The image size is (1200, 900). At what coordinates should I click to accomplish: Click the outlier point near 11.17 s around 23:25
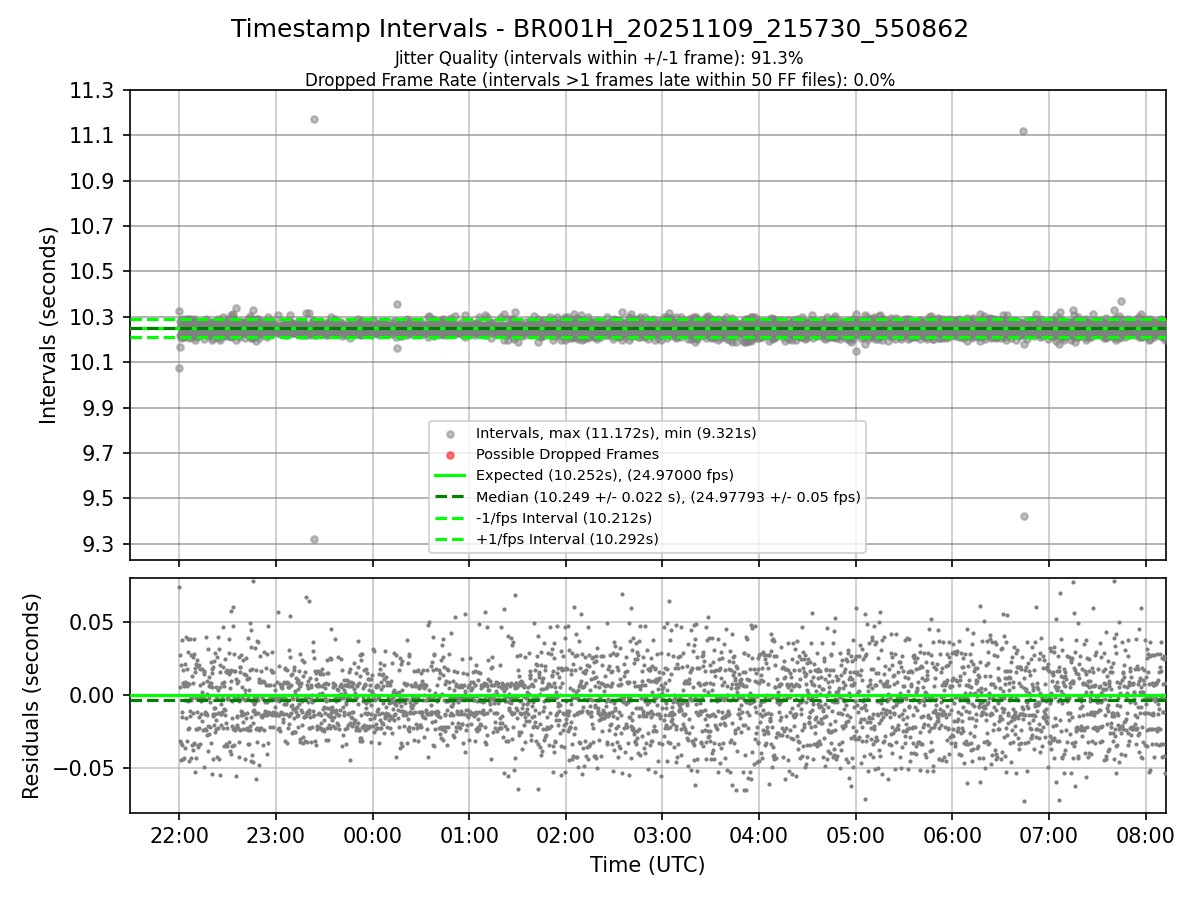(x=314, y=119)
